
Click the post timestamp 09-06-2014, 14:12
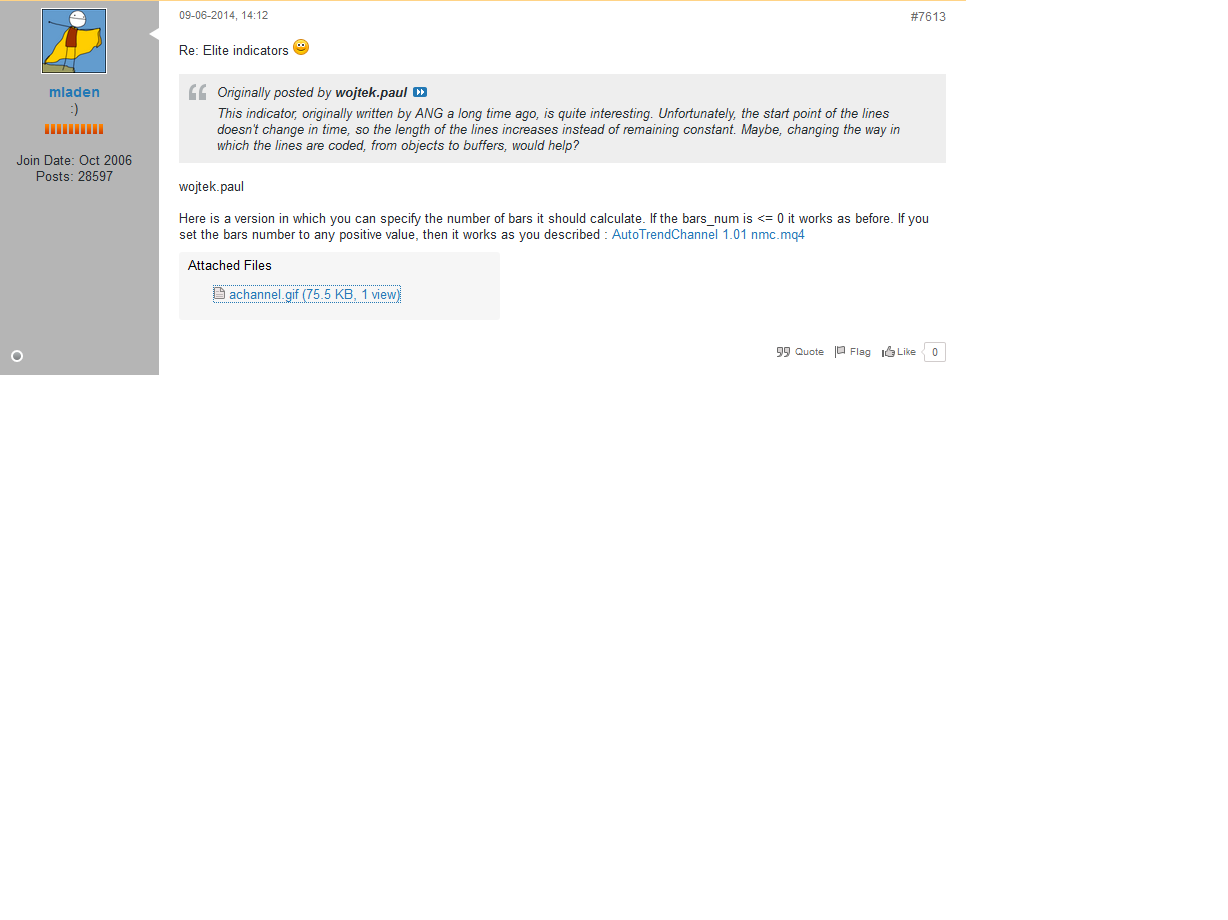point(224,16)
